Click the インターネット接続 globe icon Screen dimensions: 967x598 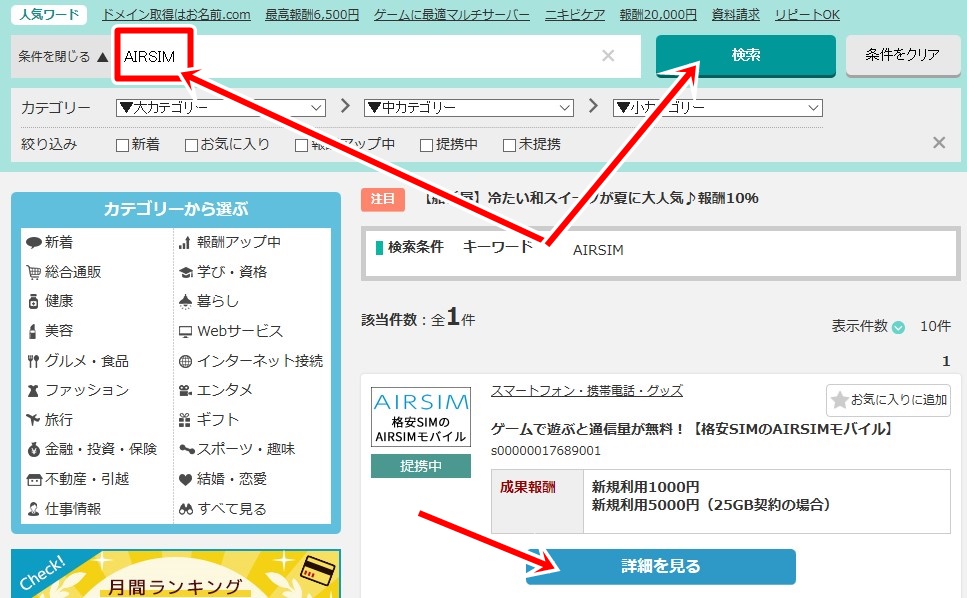coord(185,361)
